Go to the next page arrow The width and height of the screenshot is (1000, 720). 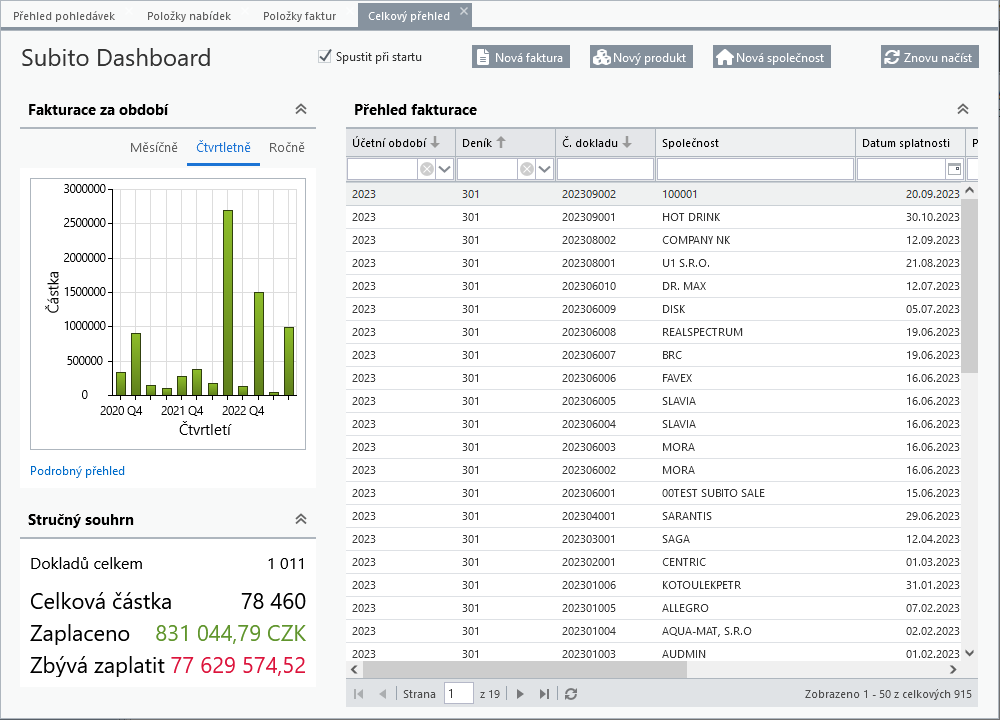pos(520,694)
